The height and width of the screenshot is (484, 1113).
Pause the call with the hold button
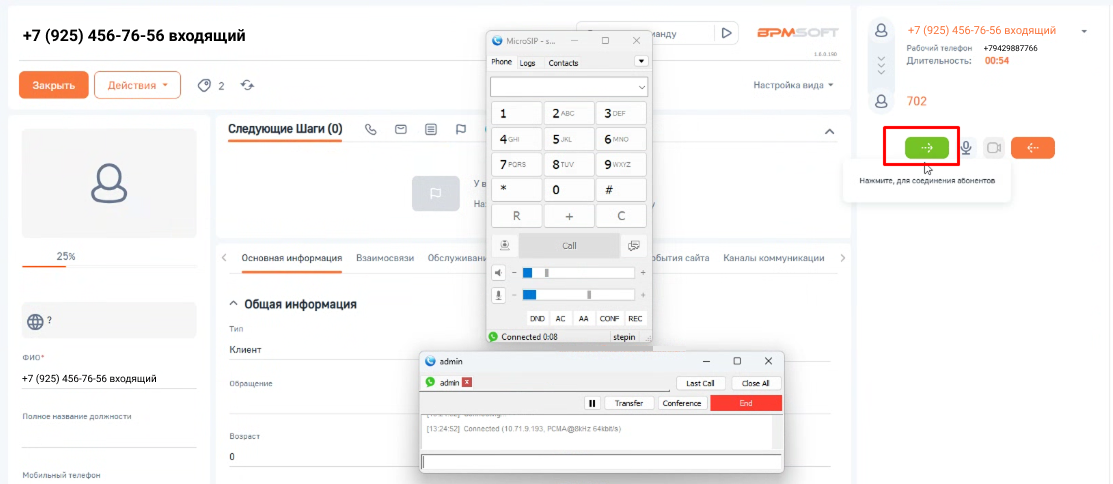(x=592, y=403)
